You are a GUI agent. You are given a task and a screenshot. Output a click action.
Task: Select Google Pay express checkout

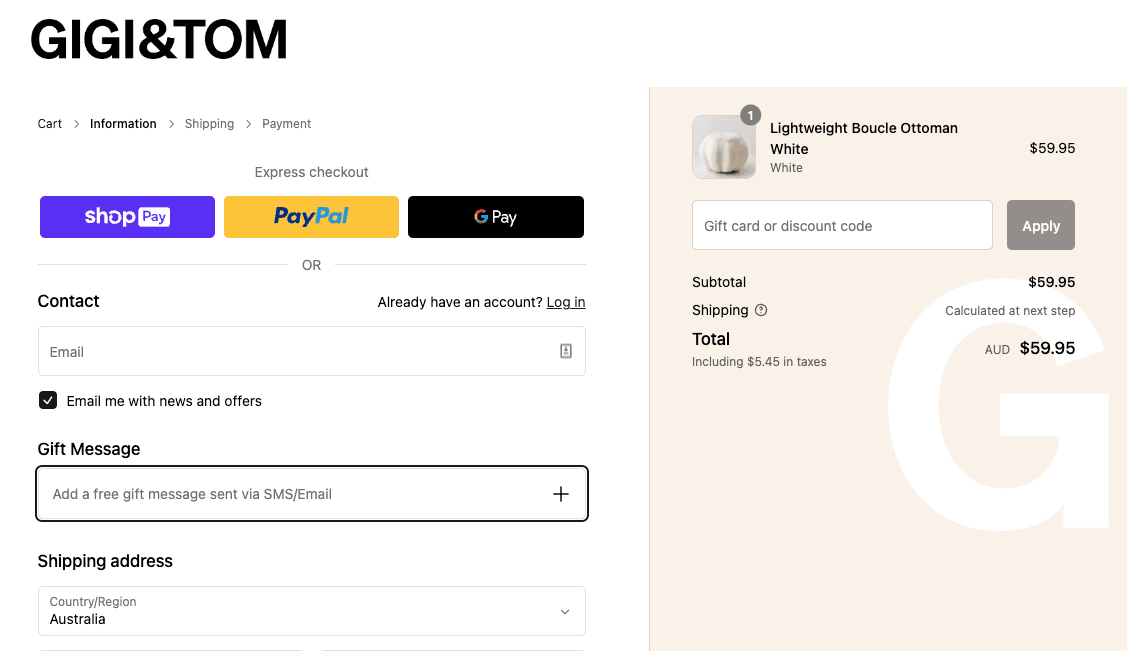(x=496, y=217)
